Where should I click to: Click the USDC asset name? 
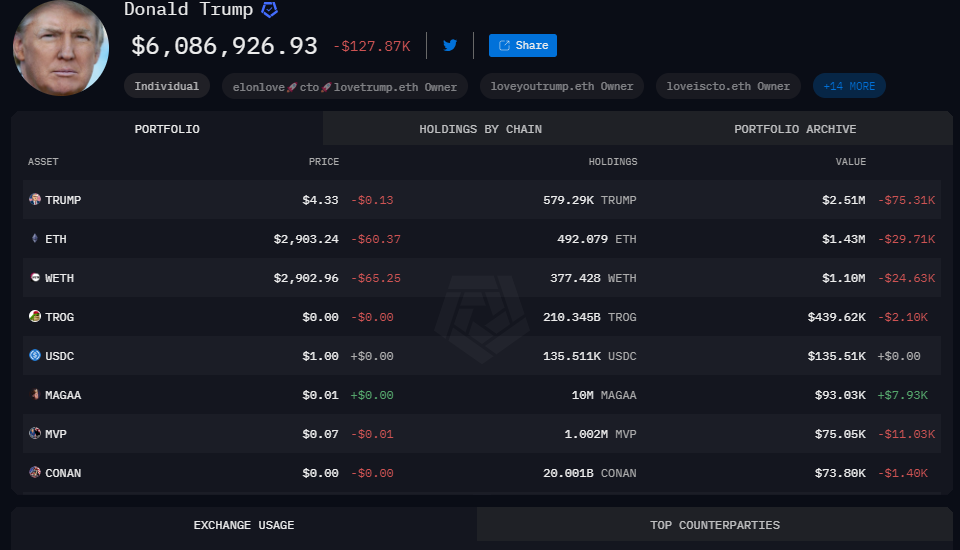59,356
